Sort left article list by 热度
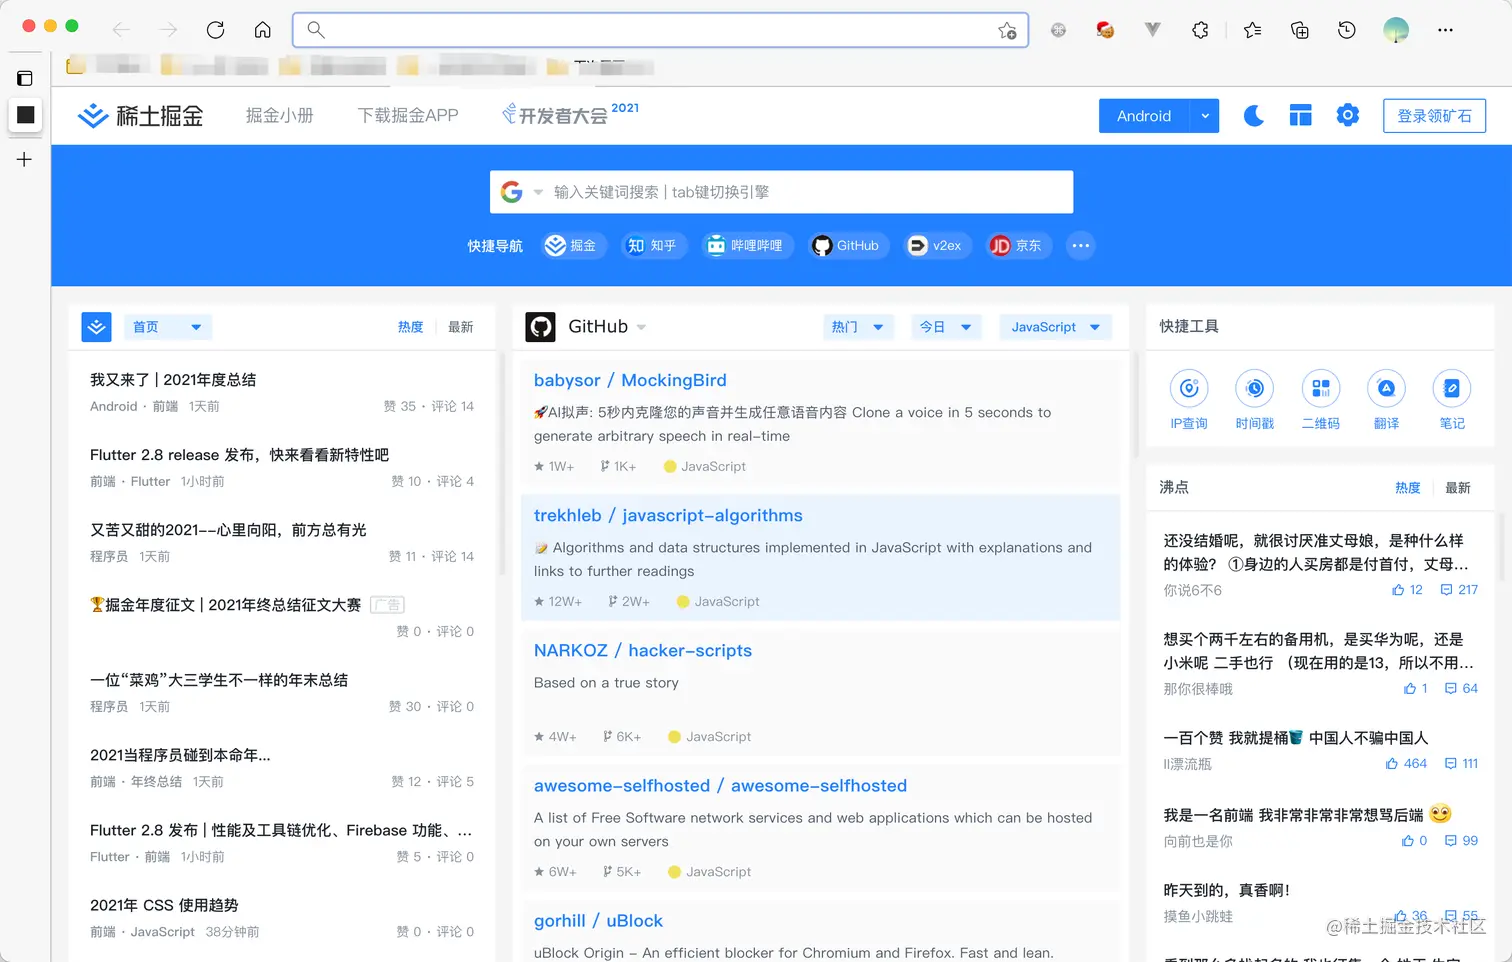The width and height of the screenshot is (1512, 962). 410,327
